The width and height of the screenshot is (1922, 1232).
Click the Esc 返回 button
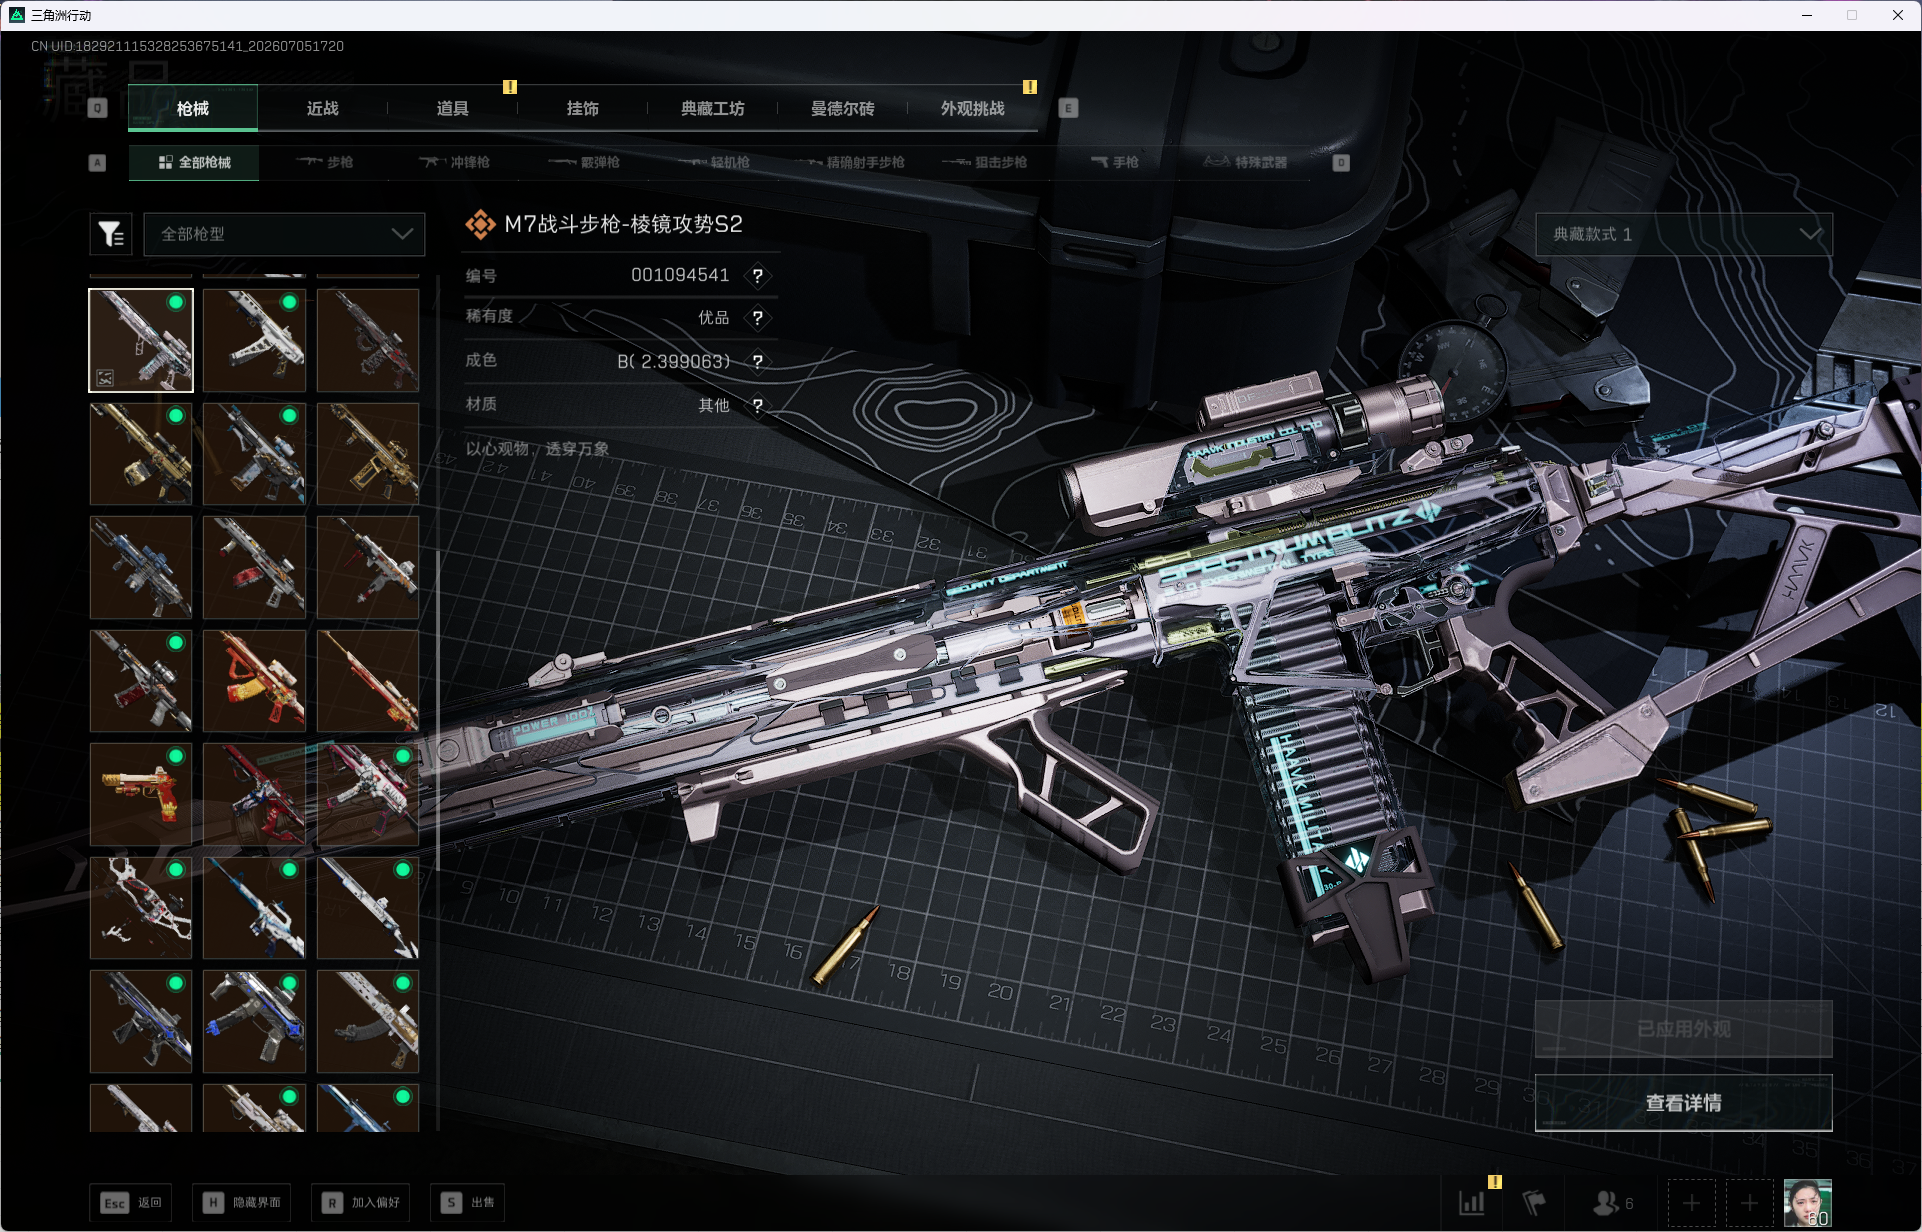(131, 1202)
